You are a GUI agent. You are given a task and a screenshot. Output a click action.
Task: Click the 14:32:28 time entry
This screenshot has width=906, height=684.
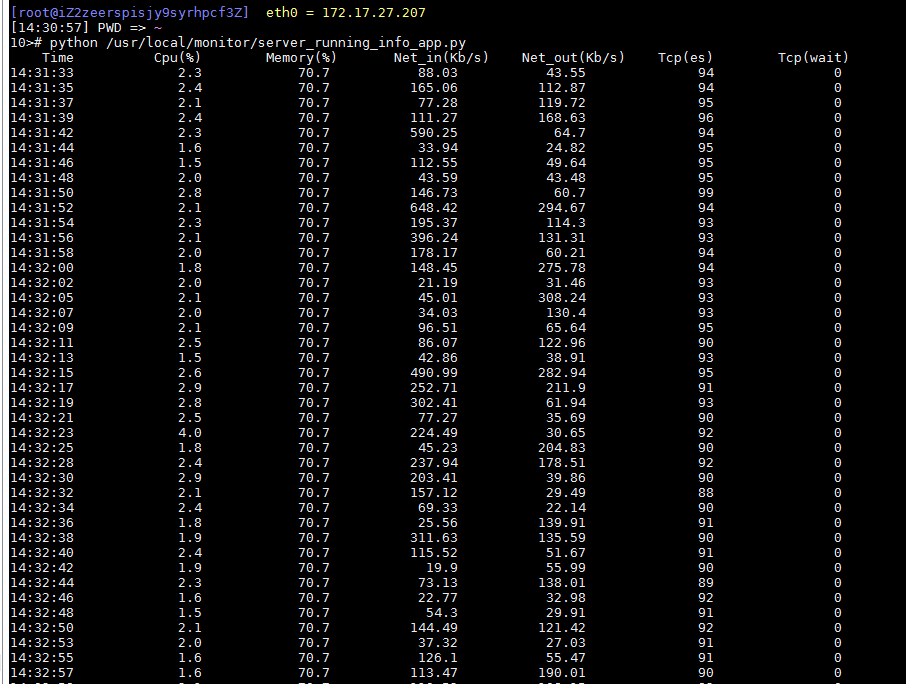click(x=42, y=463)
